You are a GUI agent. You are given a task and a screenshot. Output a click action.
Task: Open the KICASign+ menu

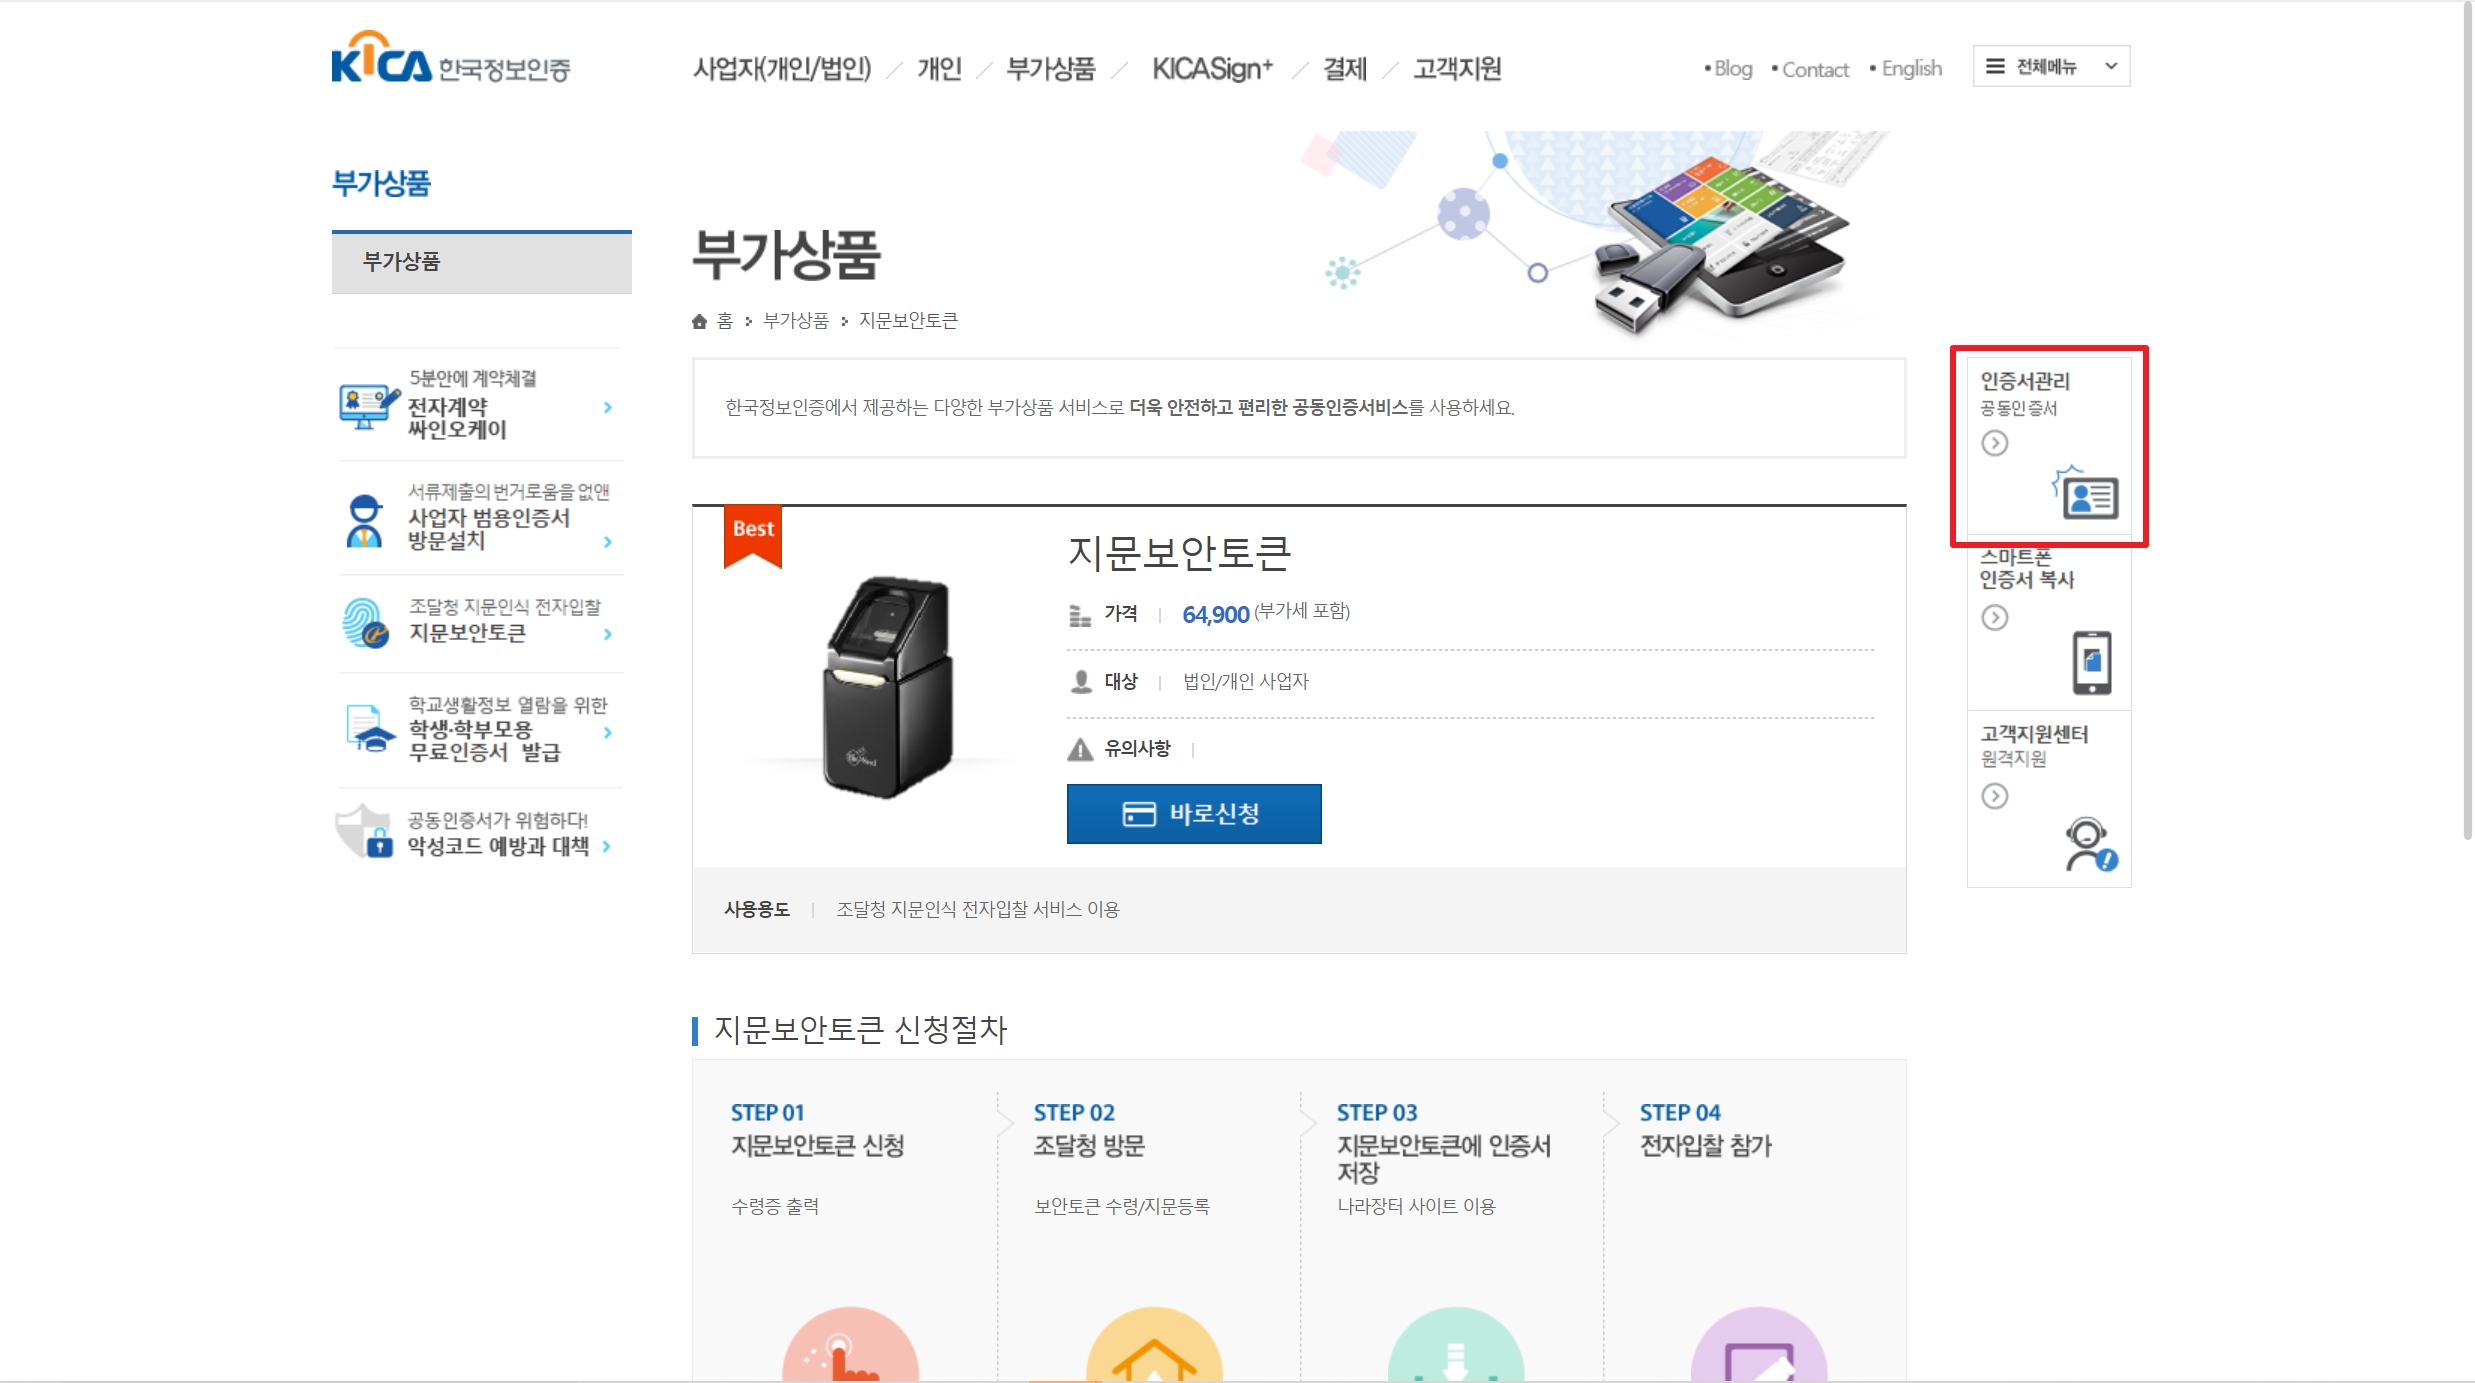pos(1212,69)
